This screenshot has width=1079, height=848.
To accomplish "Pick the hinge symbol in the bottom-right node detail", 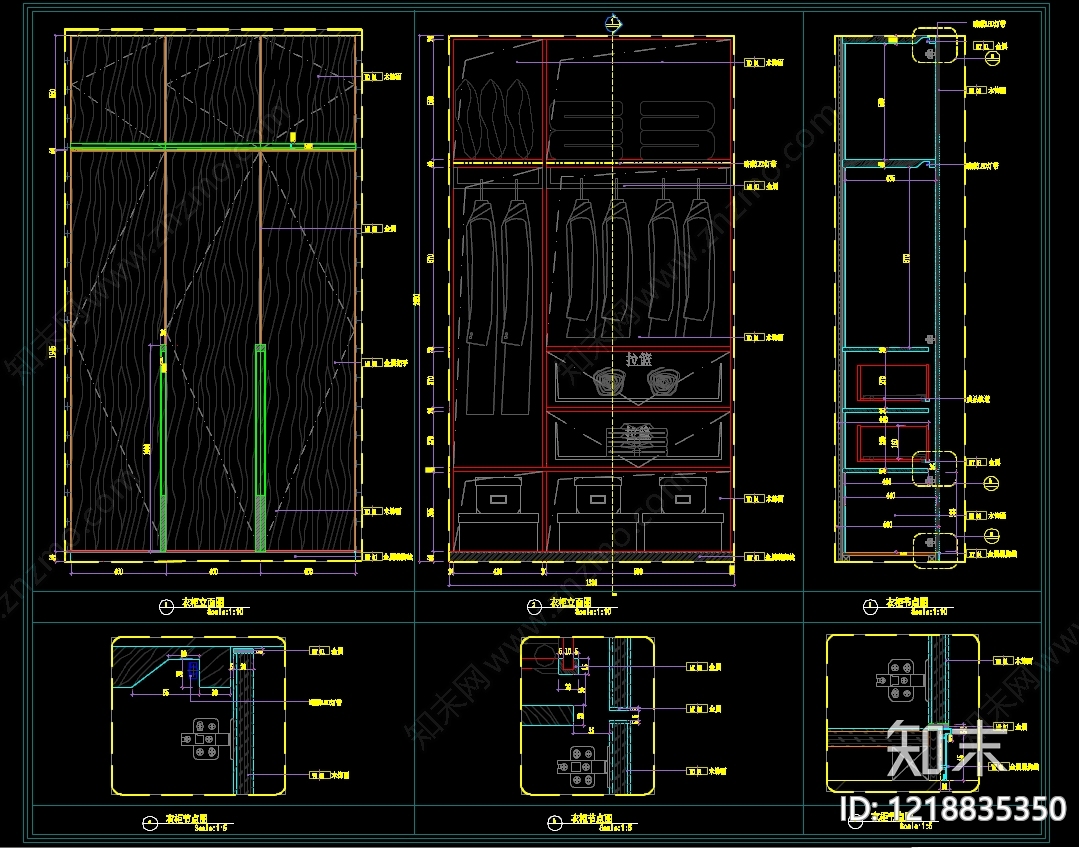I will click(899, 680).
